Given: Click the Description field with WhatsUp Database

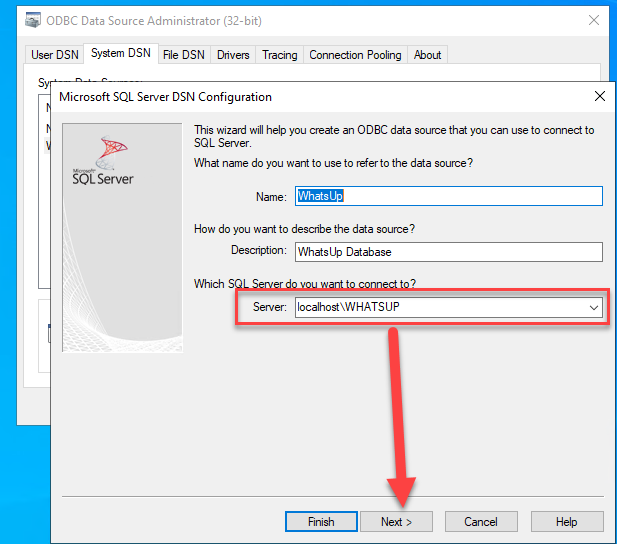Looking at the screenshot, I should tap(449, 252).
